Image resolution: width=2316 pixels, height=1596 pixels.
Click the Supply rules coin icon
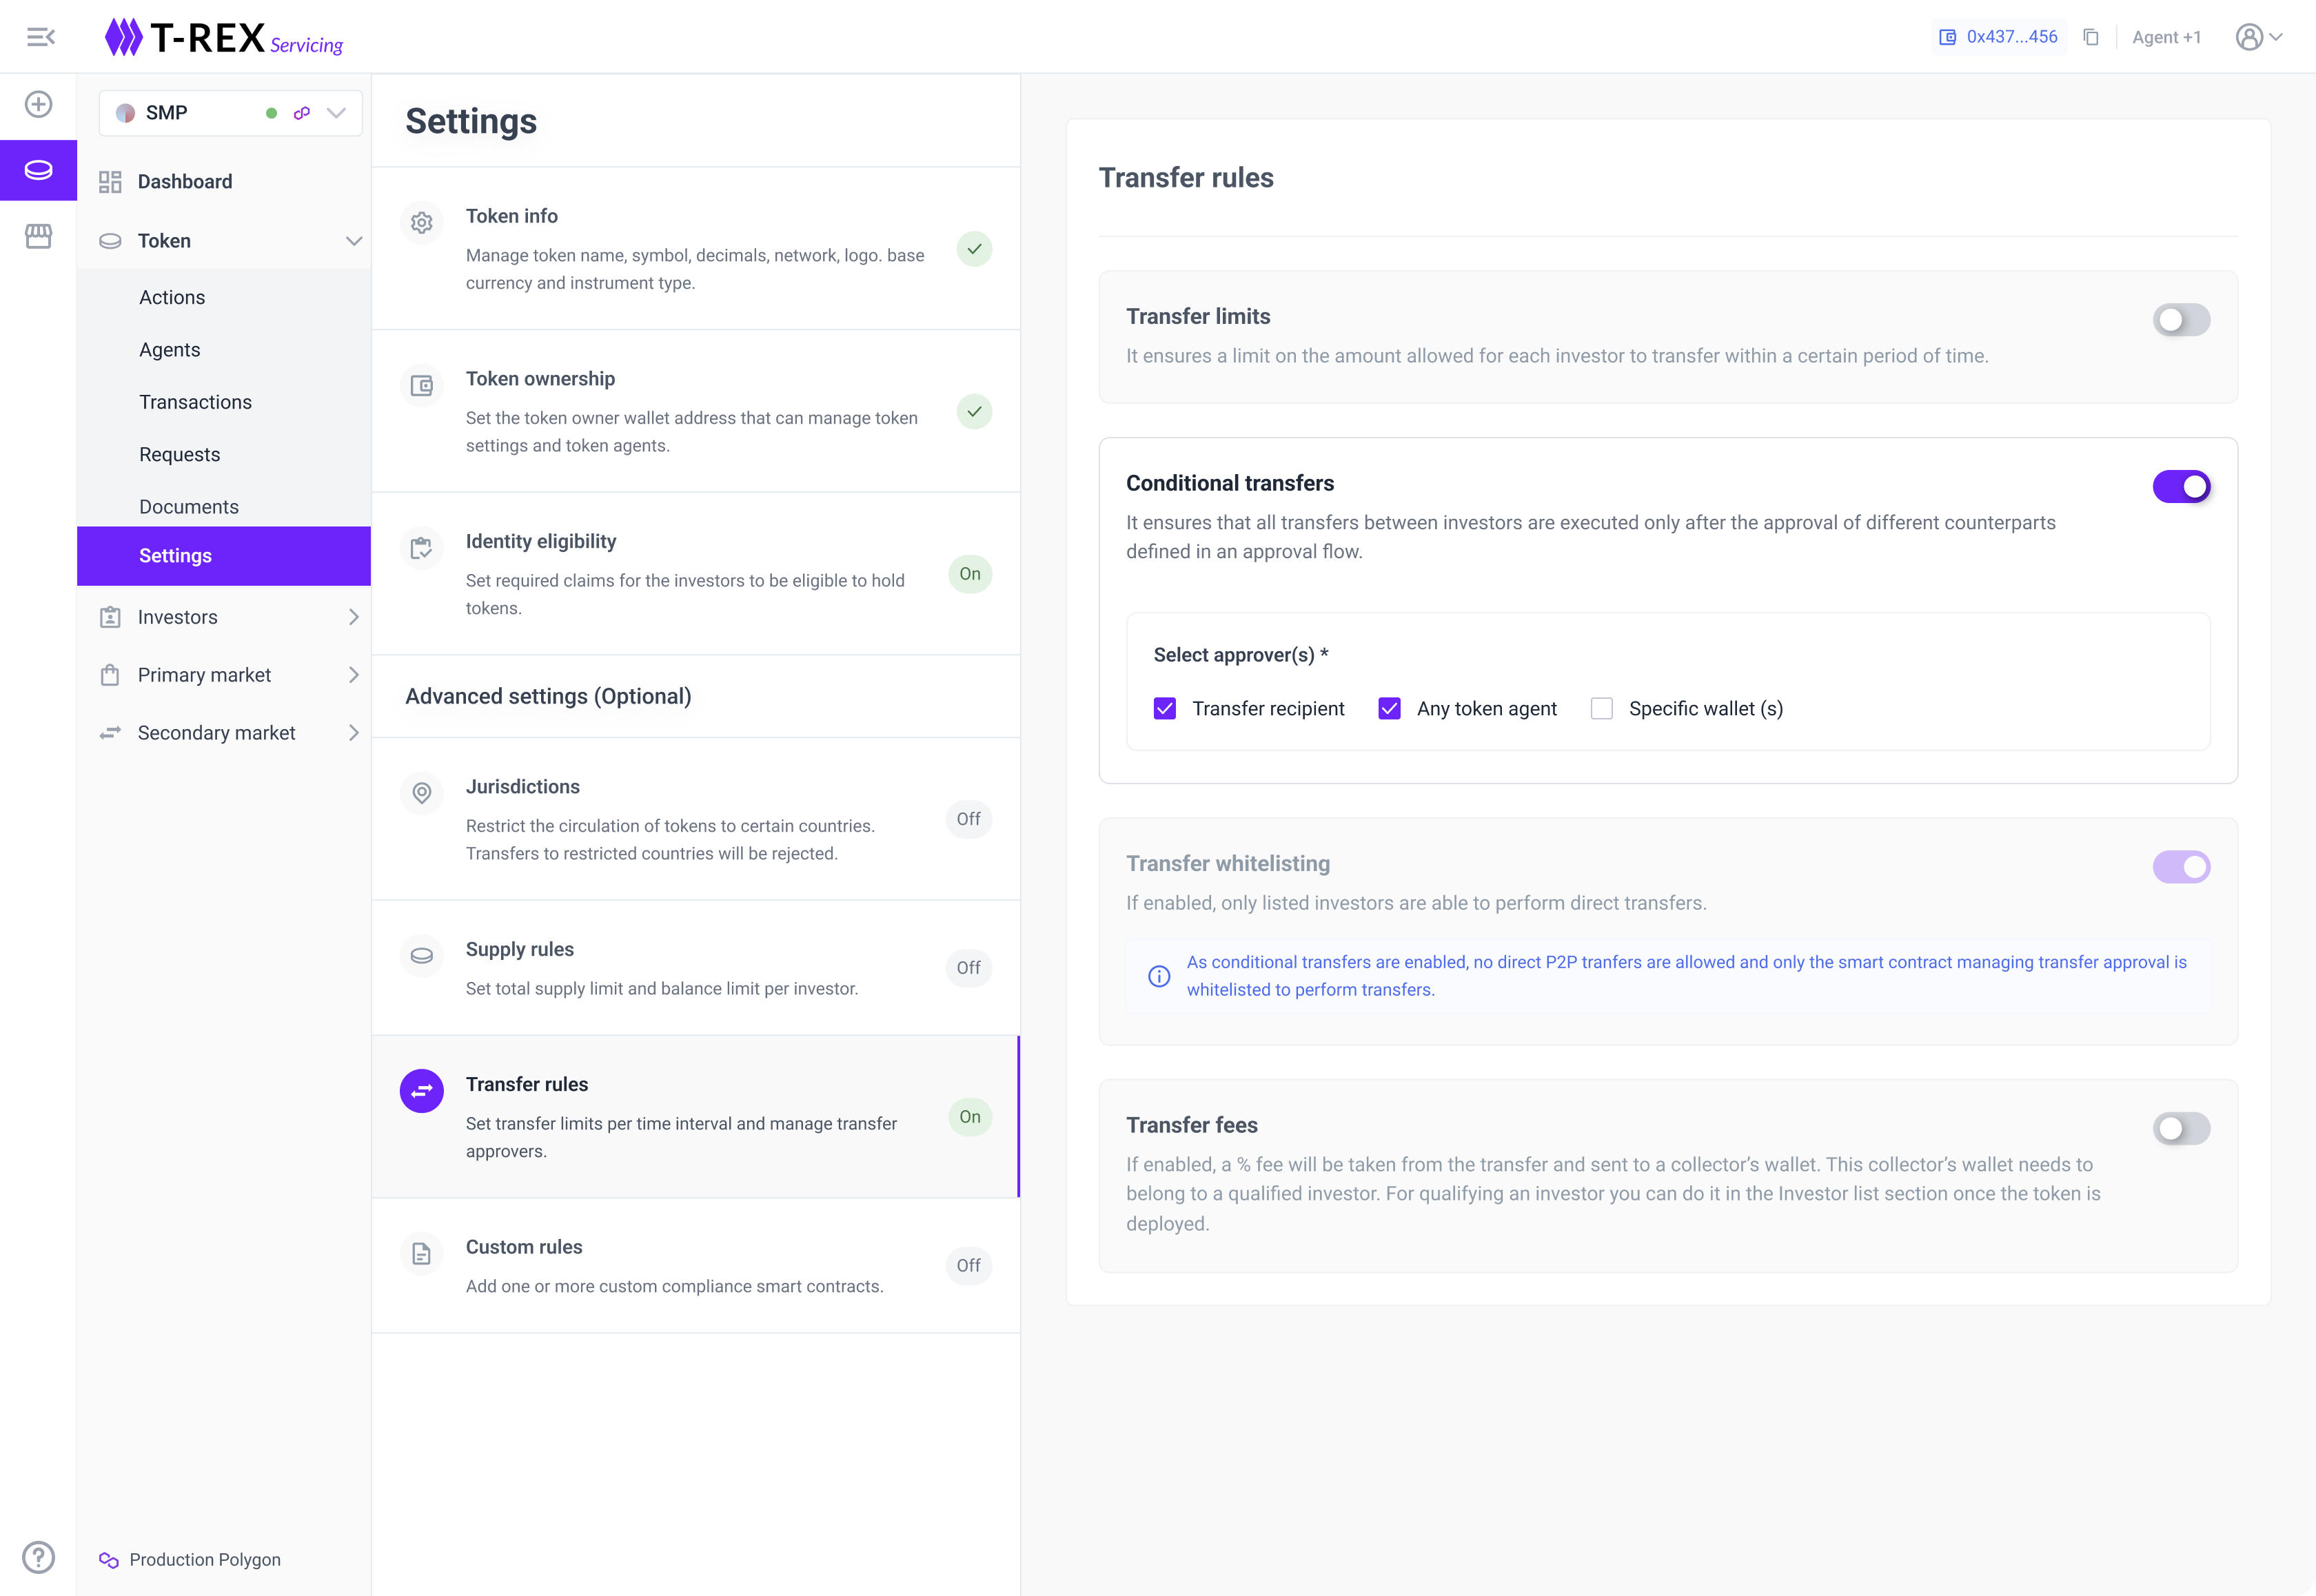click(x=422, y=955)
